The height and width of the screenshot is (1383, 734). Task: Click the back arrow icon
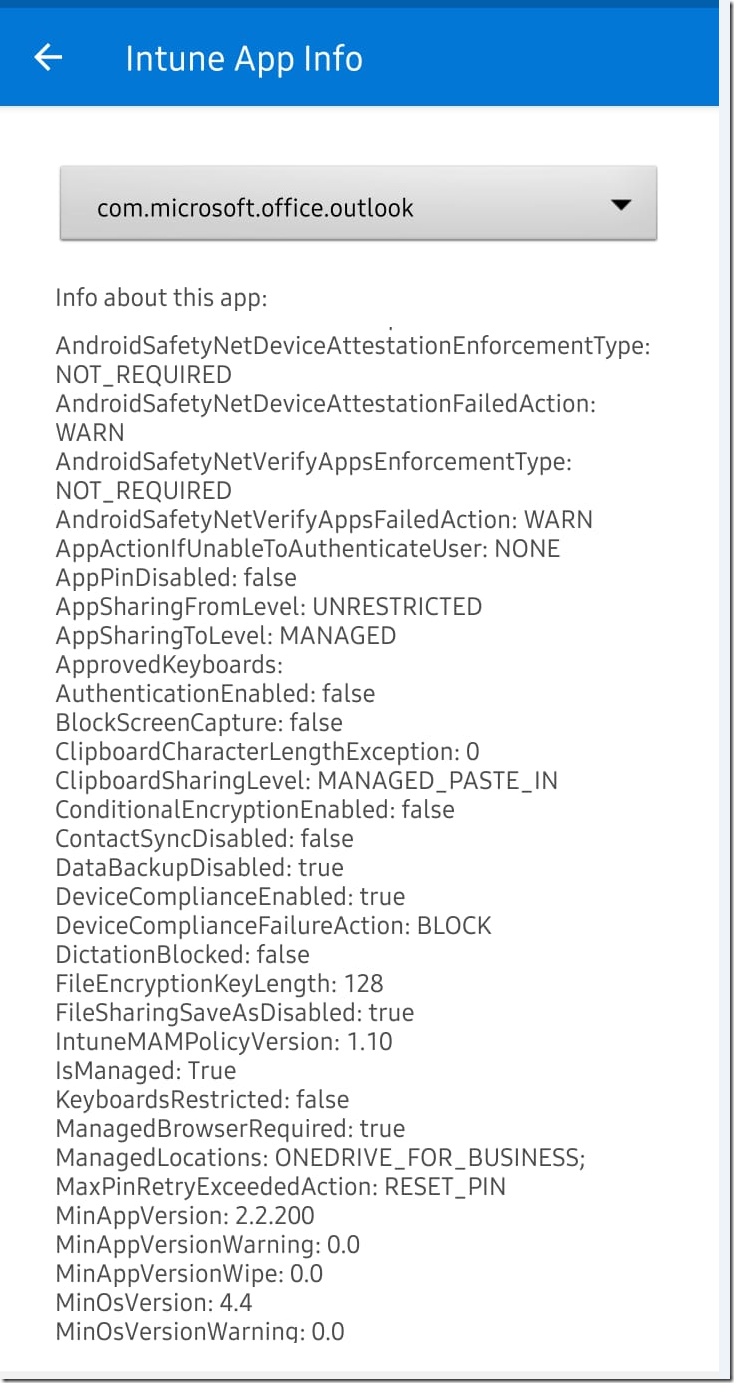coord(48,57)
